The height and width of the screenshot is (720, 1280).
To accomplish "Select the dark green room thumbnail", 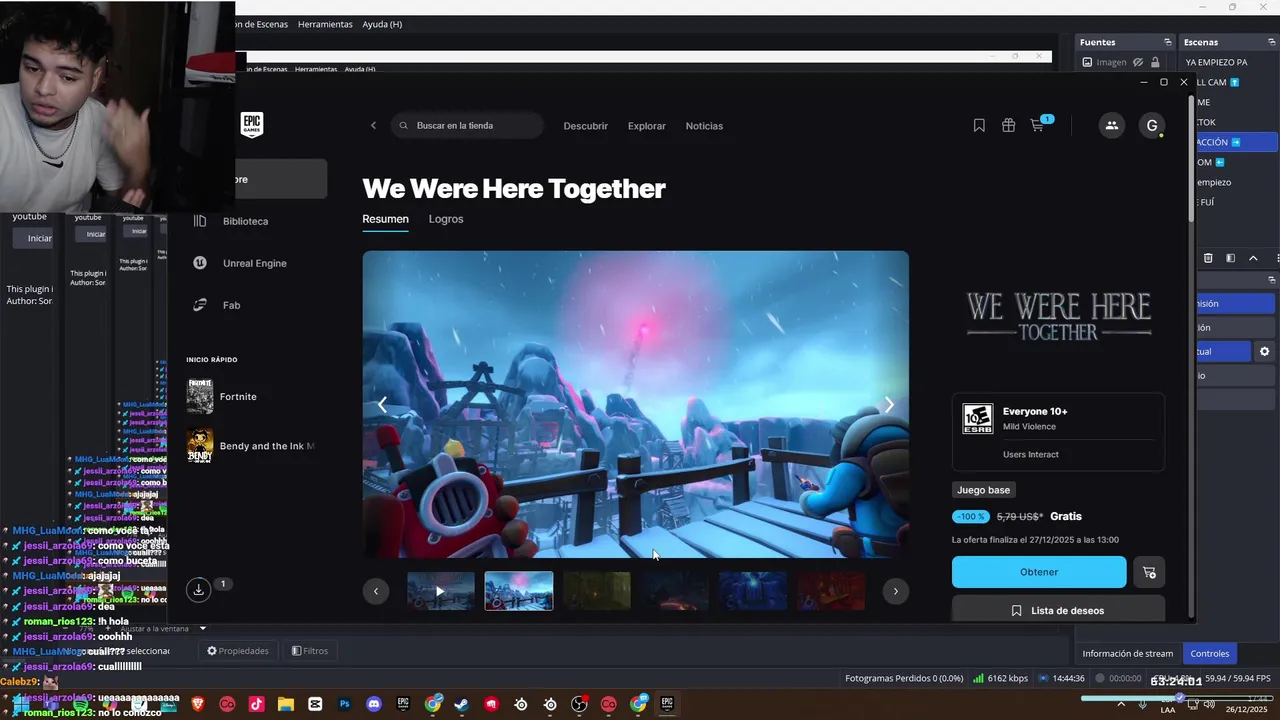I will [597, 591].
